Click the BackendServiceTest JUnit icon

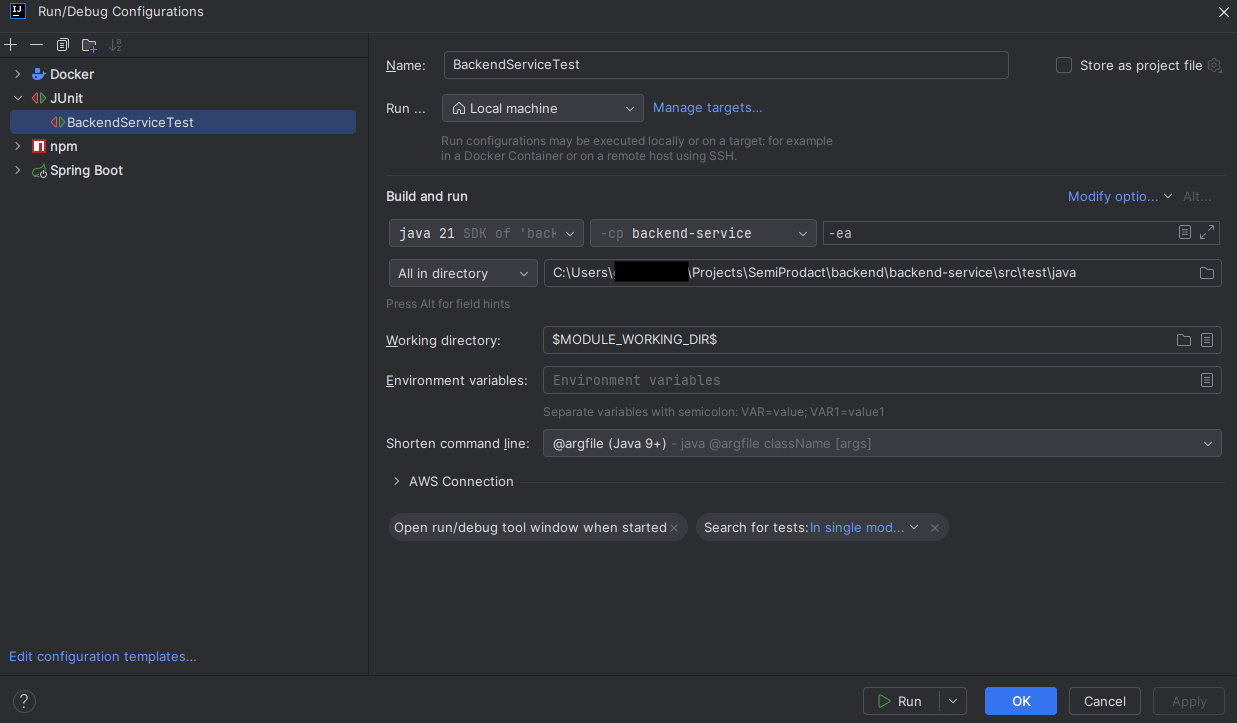(x=57, y=122)
